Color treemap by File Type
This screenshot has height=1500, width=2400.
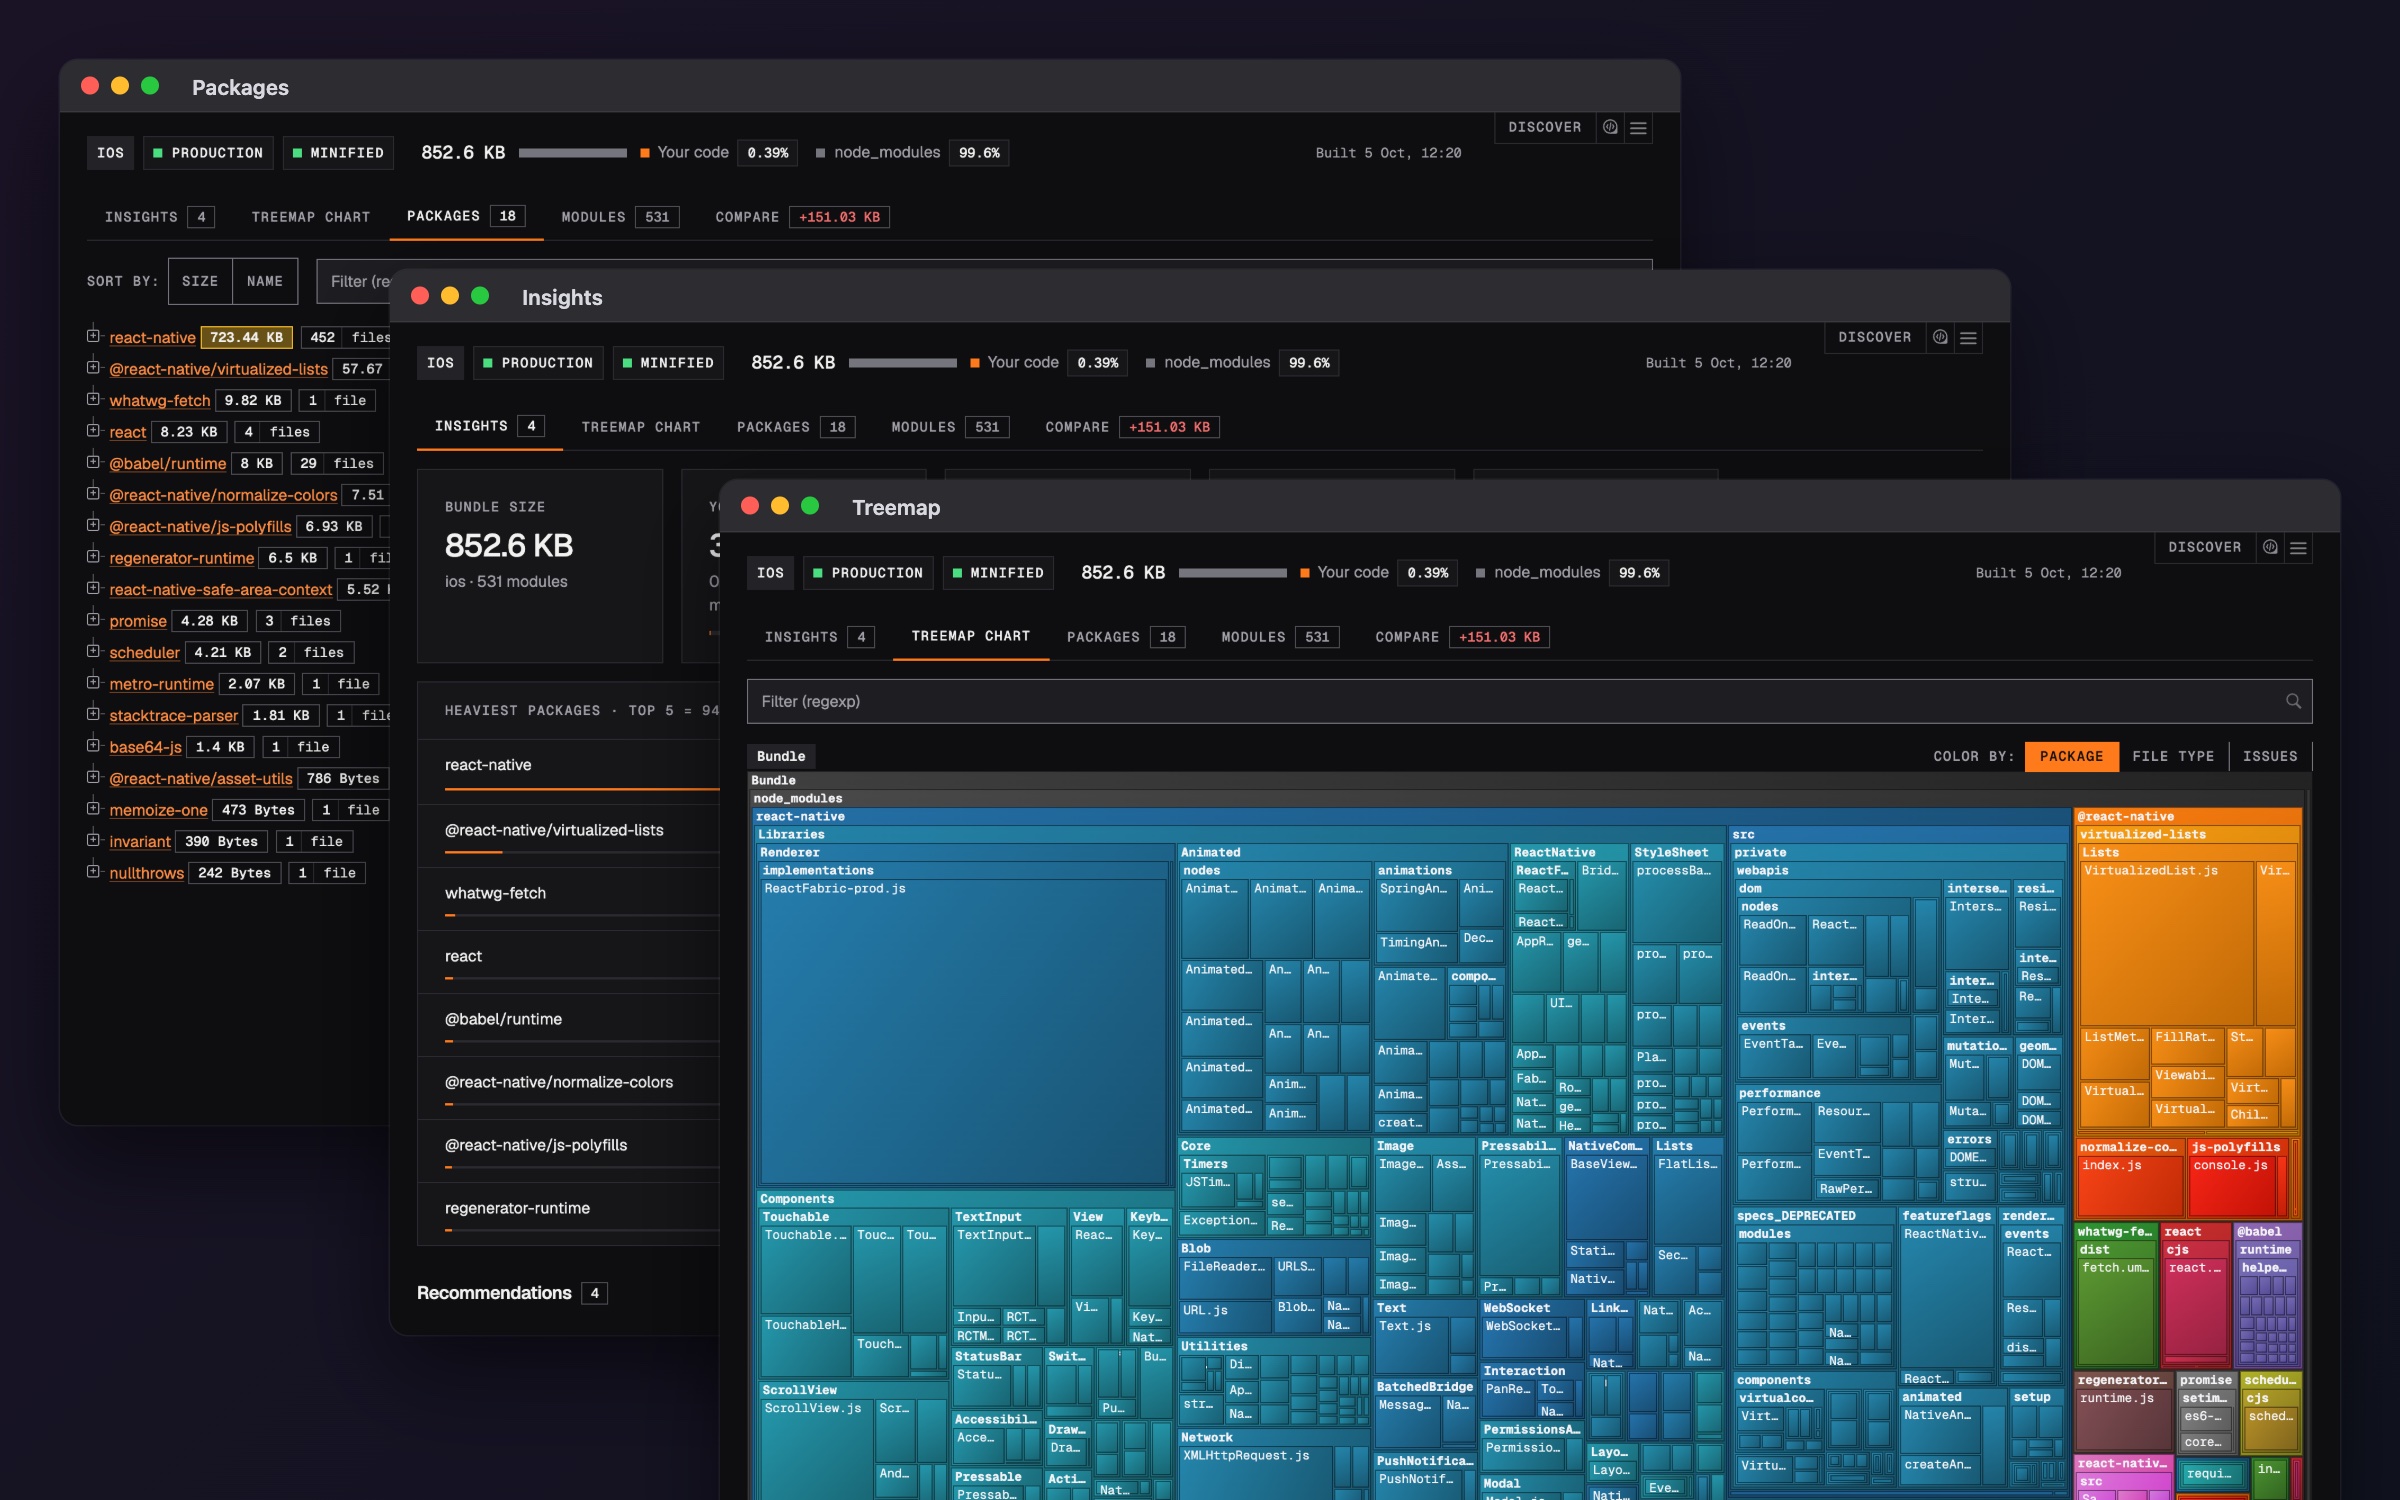tap(2173, 756)
